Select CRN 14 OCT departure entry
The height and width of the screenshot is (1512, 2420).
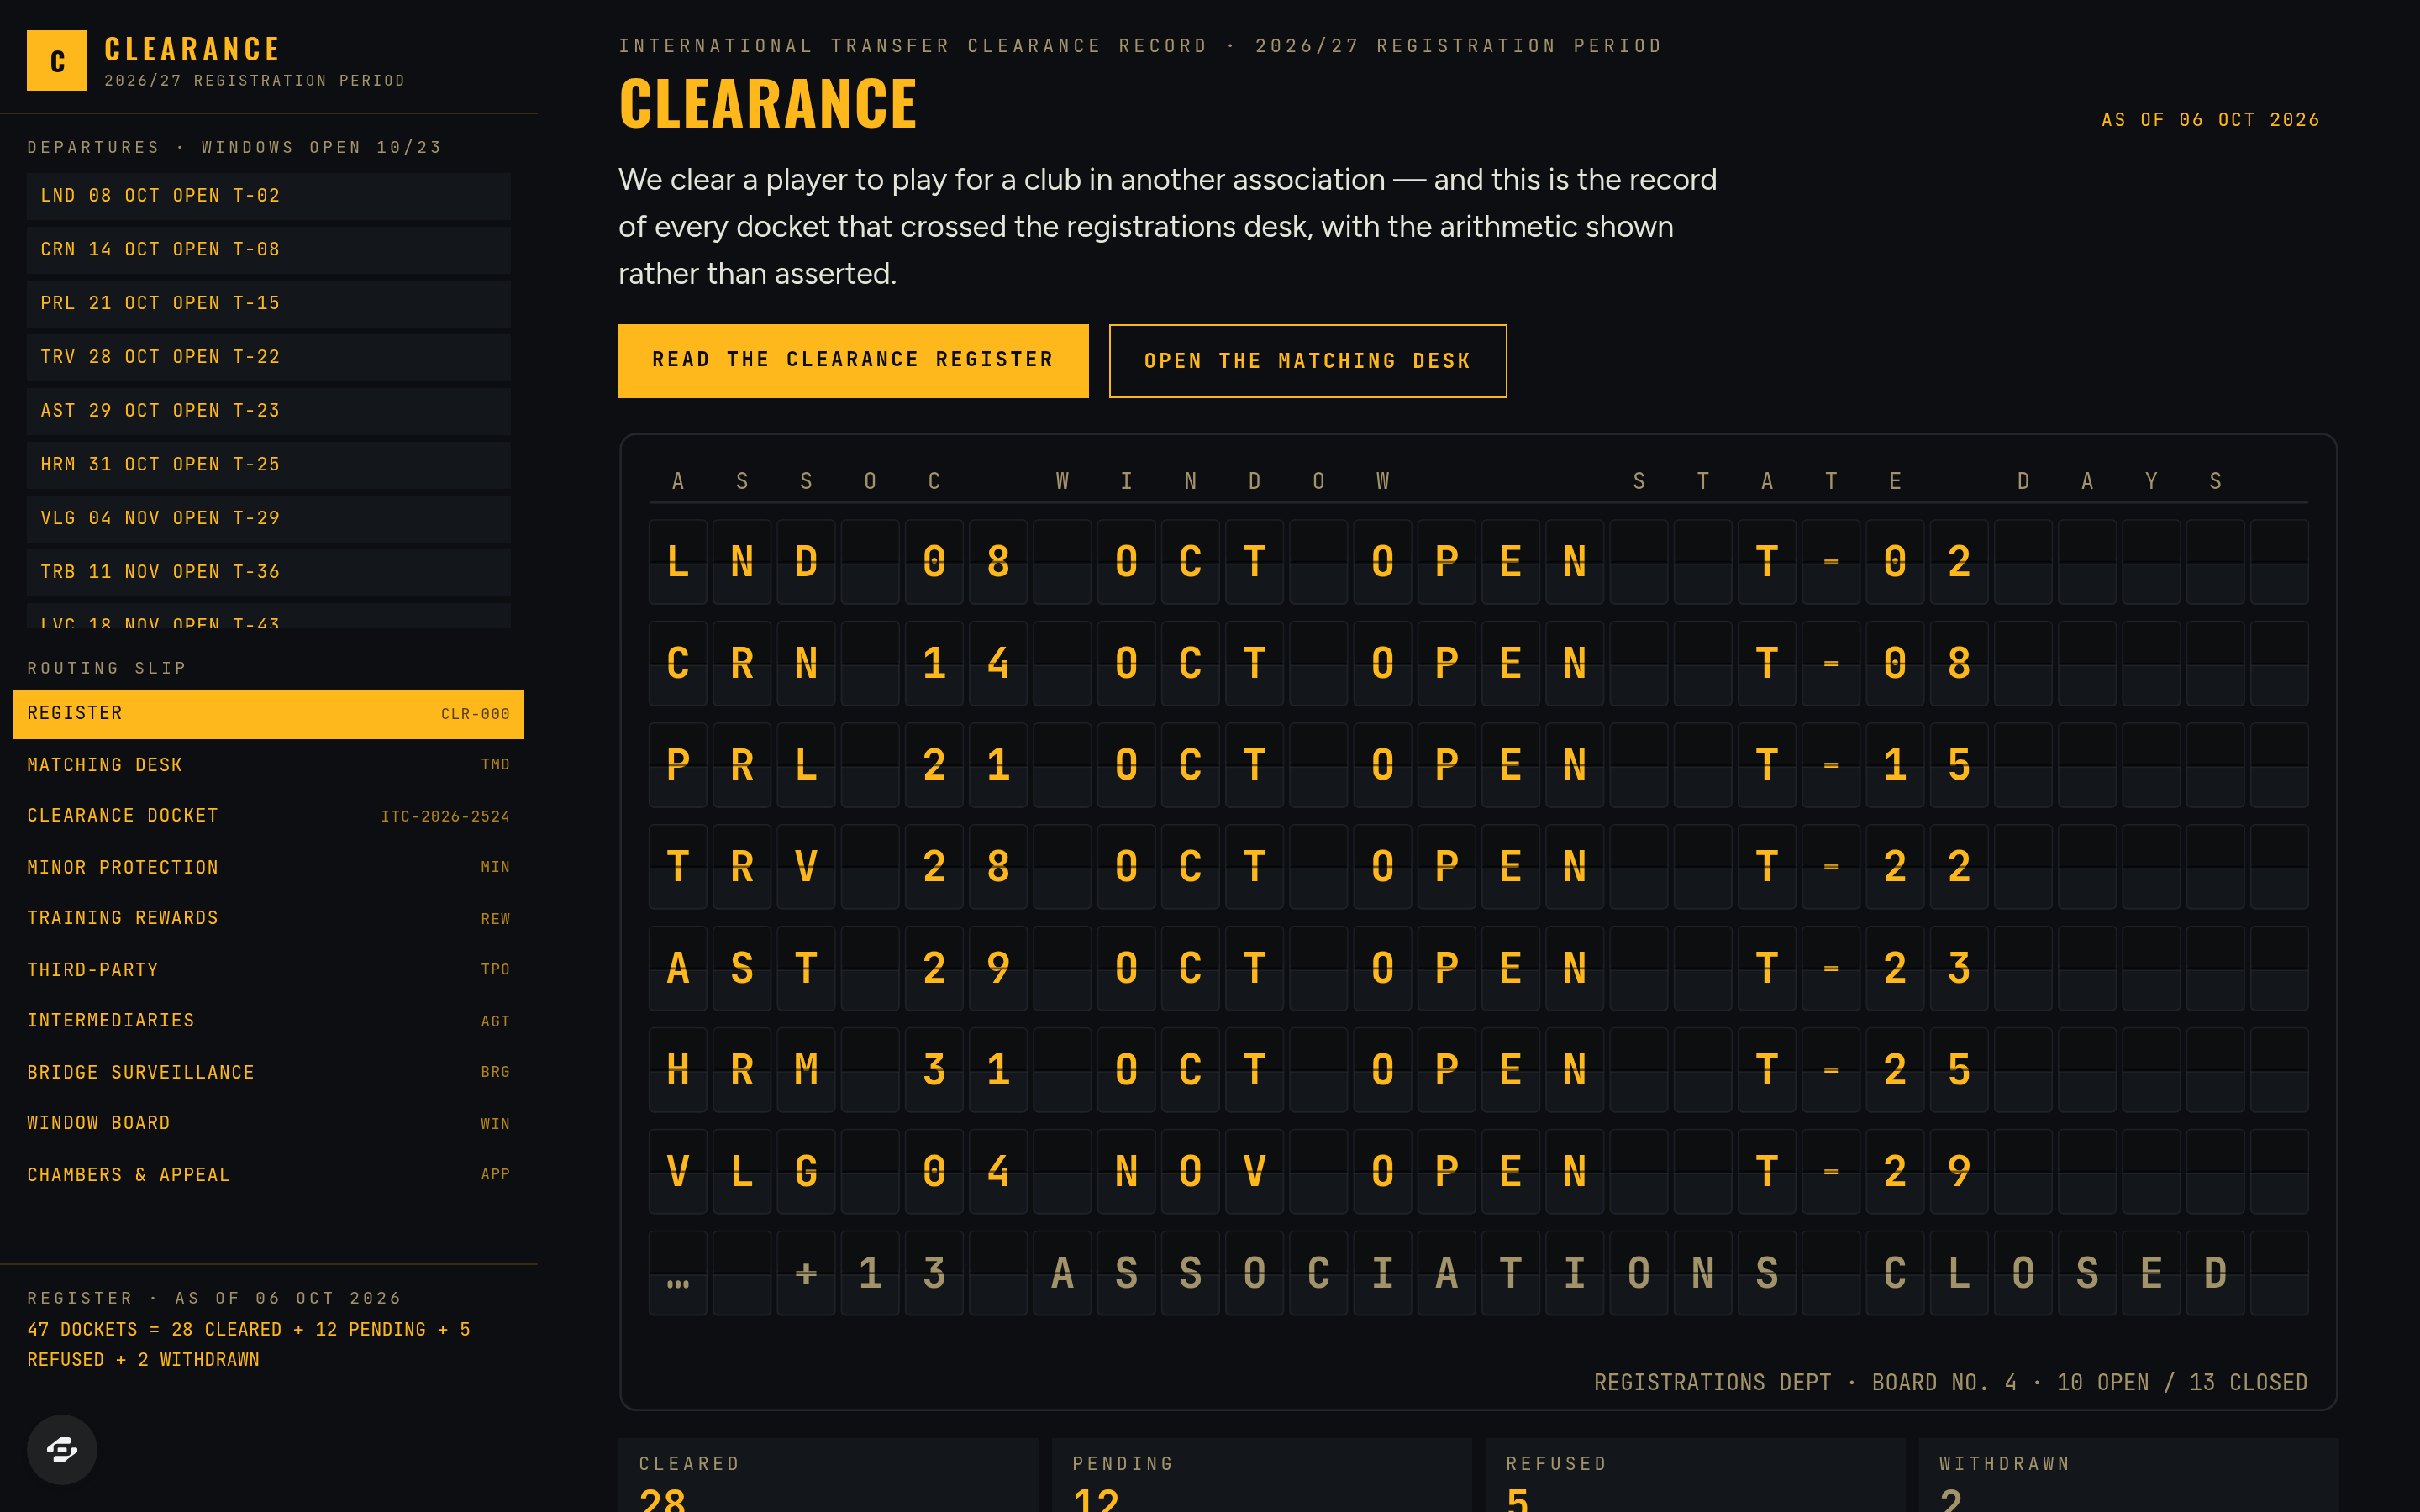[268, 250]
